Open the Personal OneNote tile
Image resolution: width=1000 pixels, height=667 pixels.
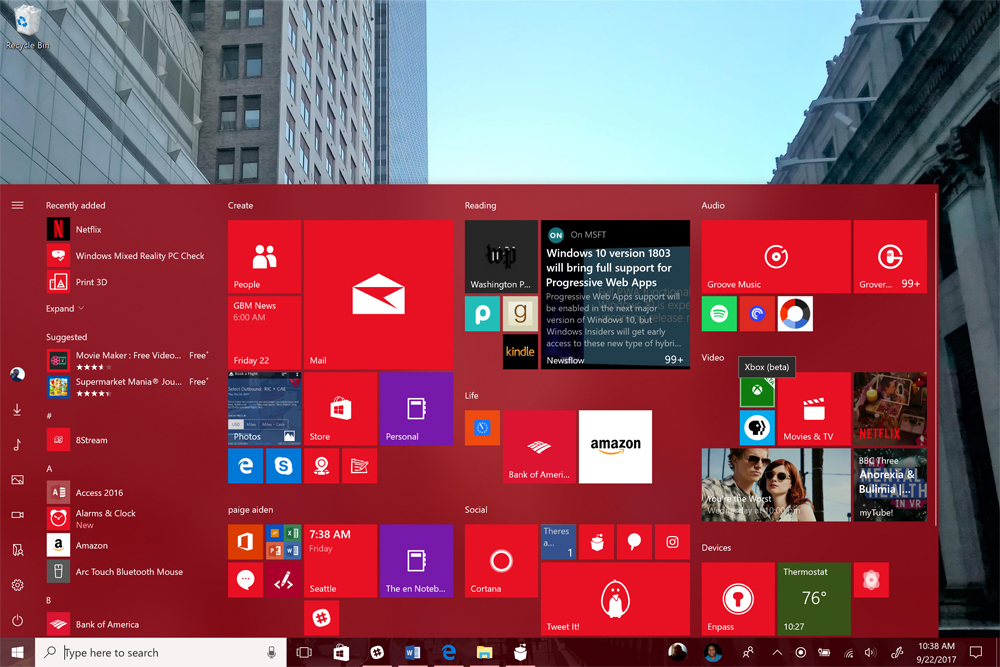416,409
